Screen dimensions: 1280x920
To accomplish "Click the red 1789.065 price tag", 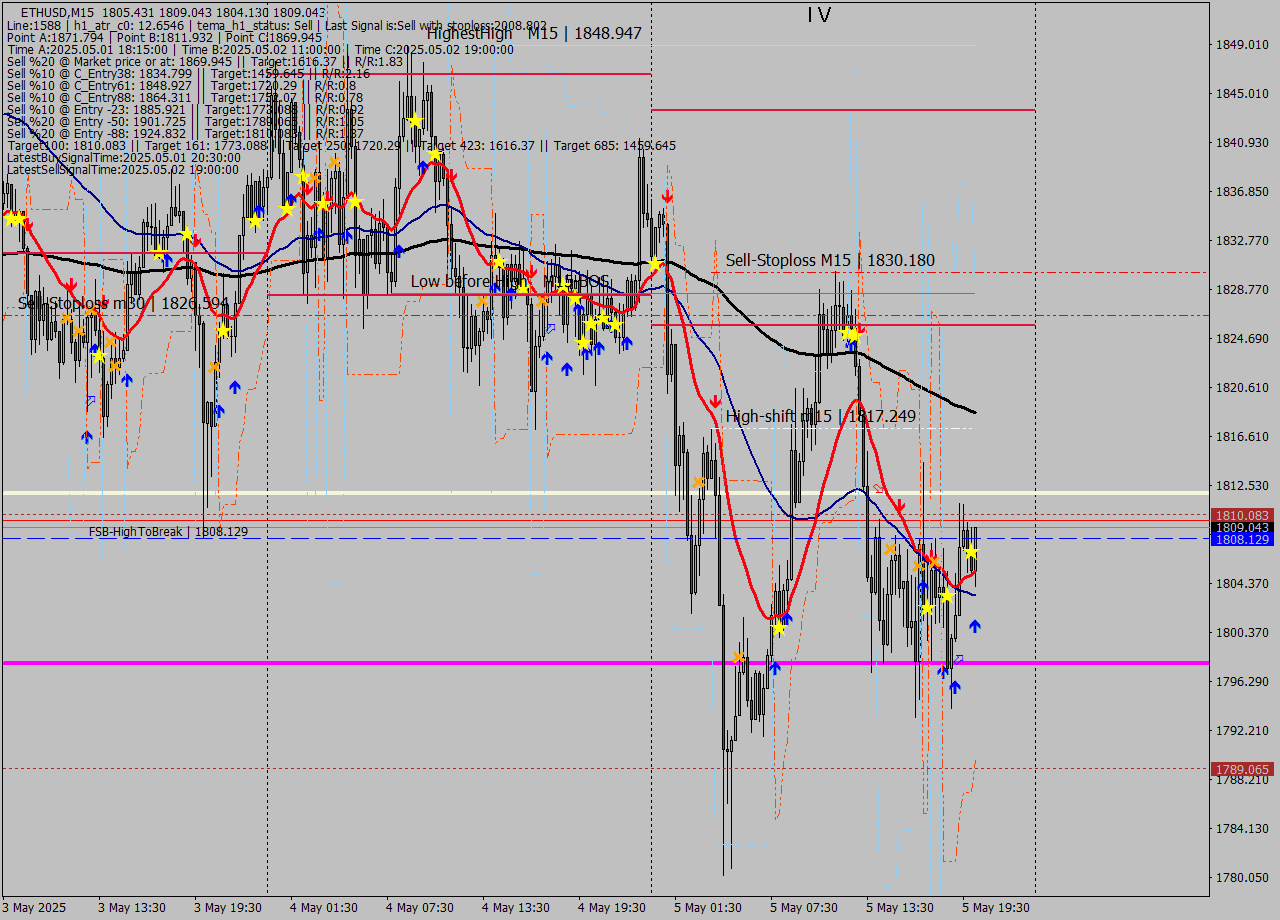I will (1242, 769).
